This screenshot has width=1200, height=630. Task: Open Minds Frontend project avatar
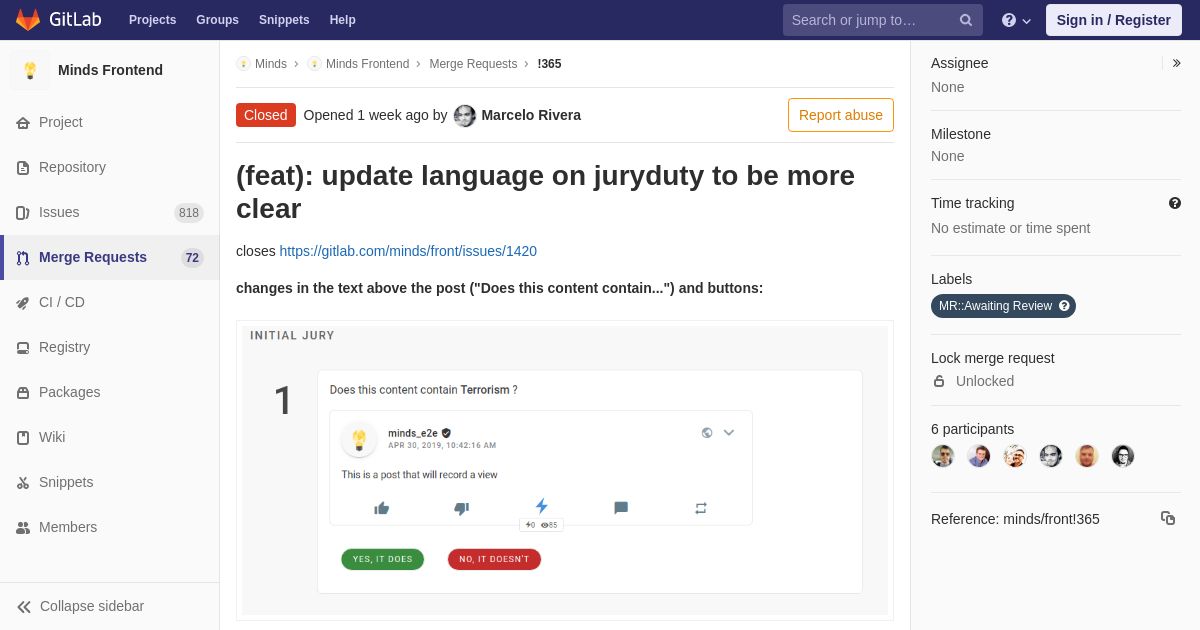[x=30, y=70]
